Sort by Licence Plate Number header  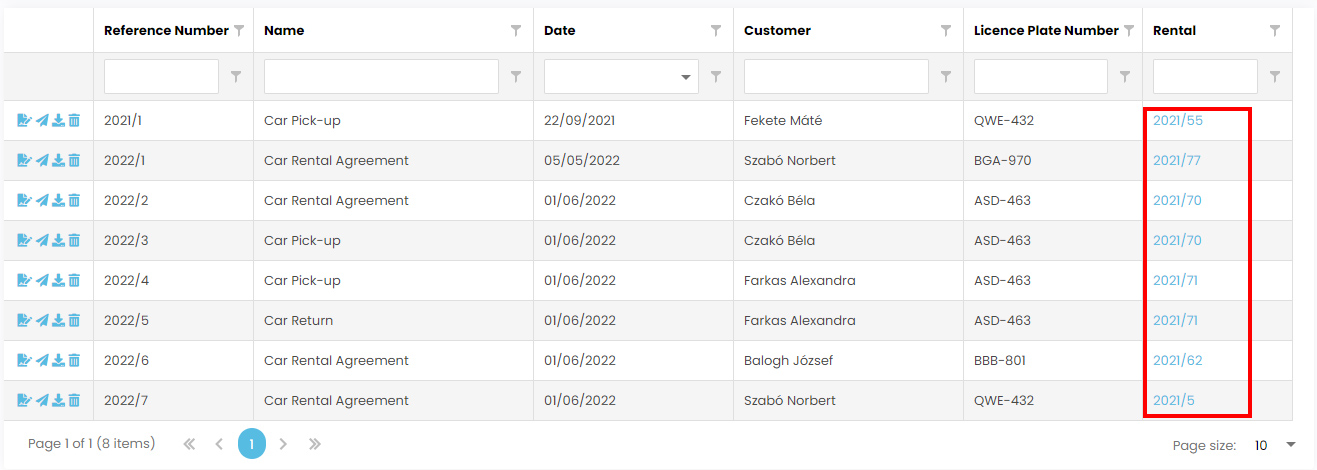(1046, 31)
